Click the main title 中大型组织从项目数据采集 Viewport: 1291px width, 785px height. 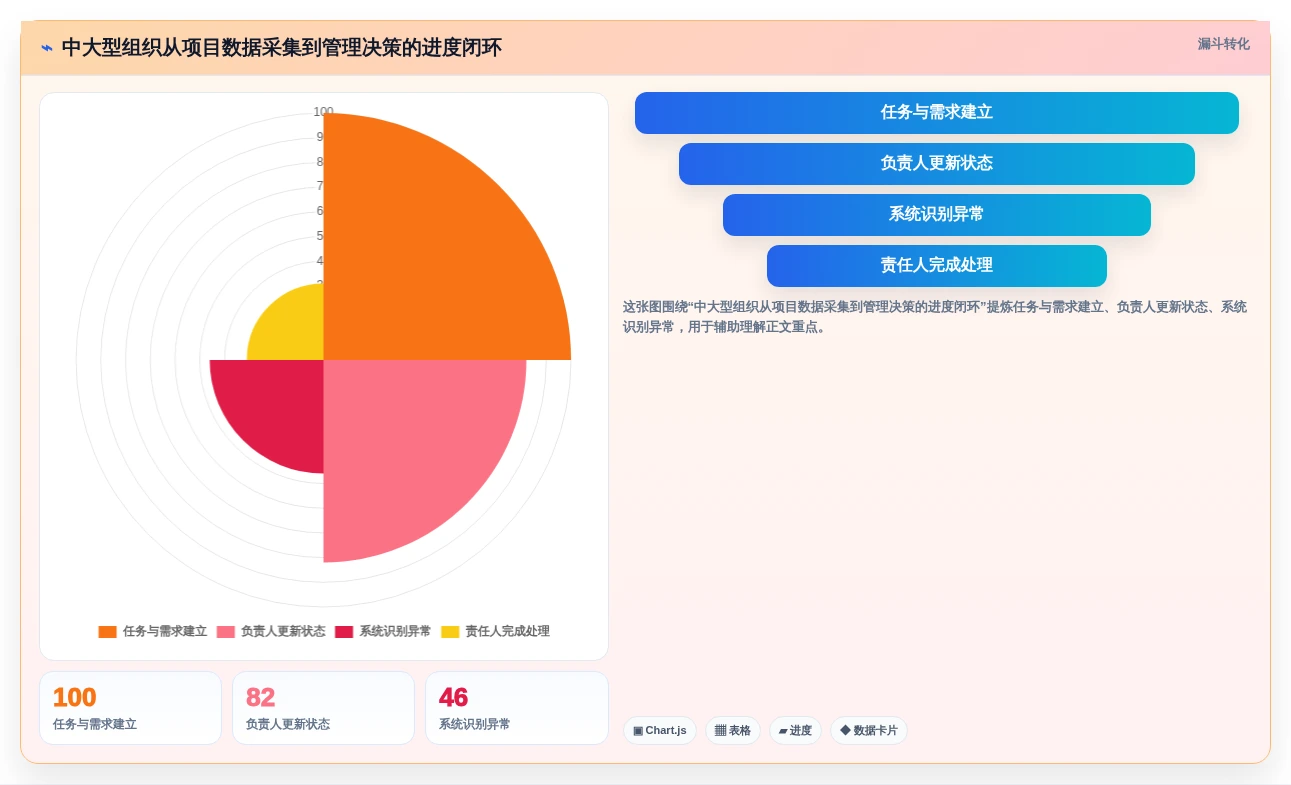pos(281,48)
